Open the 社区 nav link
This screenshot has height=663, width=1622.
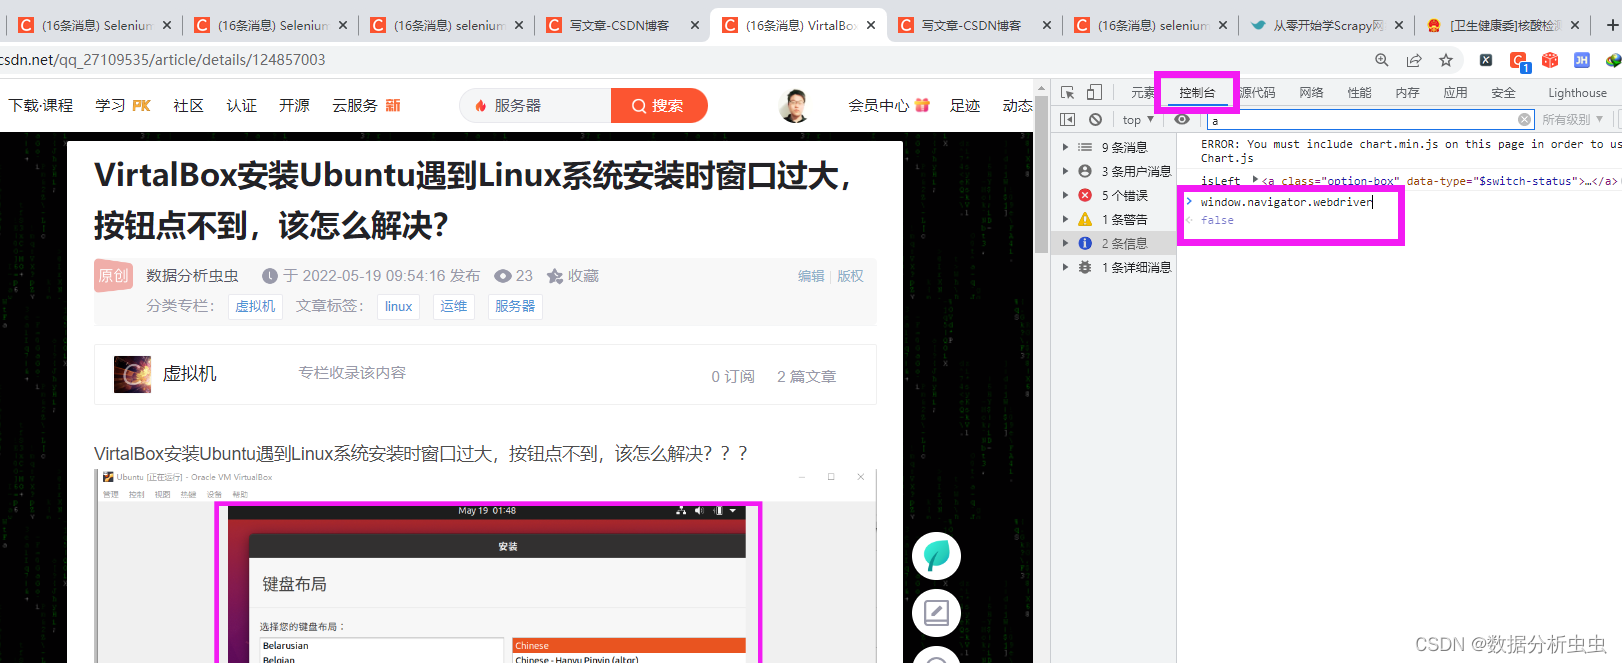188,105
